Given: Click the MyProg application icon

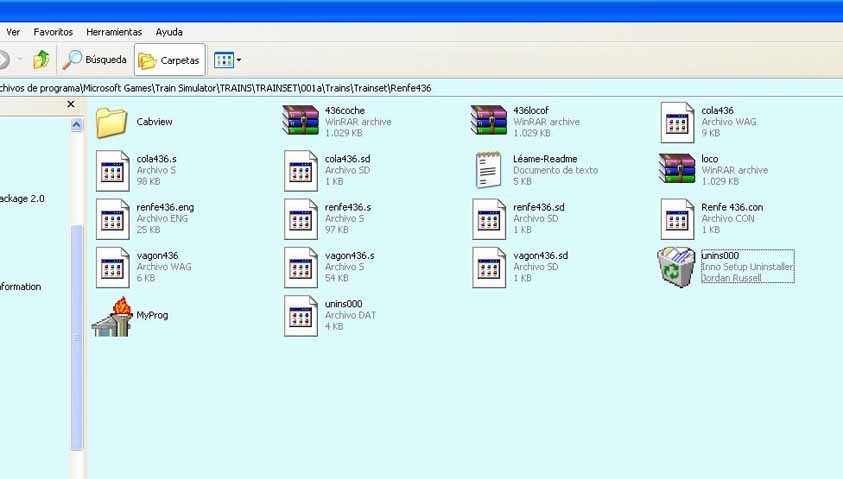Looking at the screenshot, I should 112,316.
